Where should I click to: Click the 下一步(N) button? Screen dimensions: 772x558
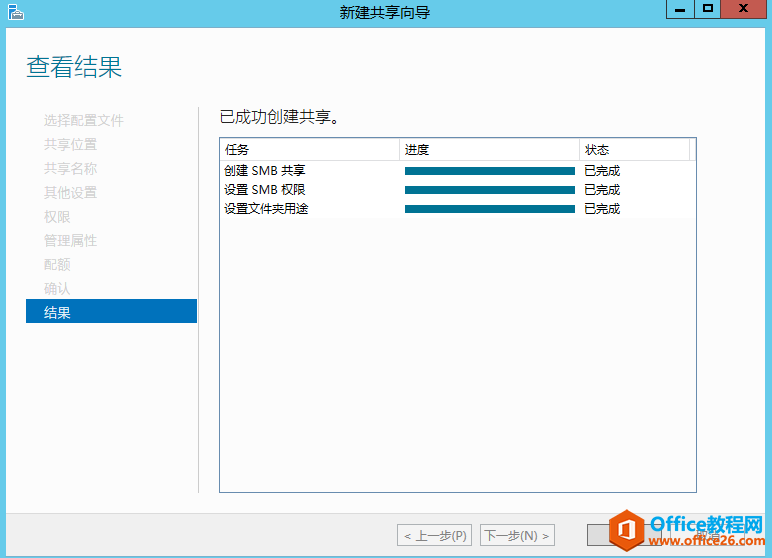click(x=517, y=535)
